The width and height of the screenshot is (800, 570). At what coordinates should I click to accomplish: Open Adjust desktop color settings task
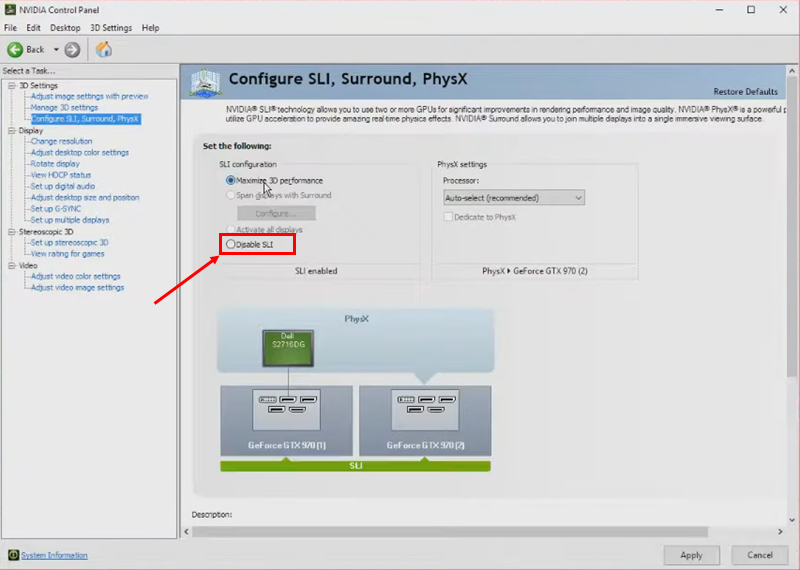point(80,153)
